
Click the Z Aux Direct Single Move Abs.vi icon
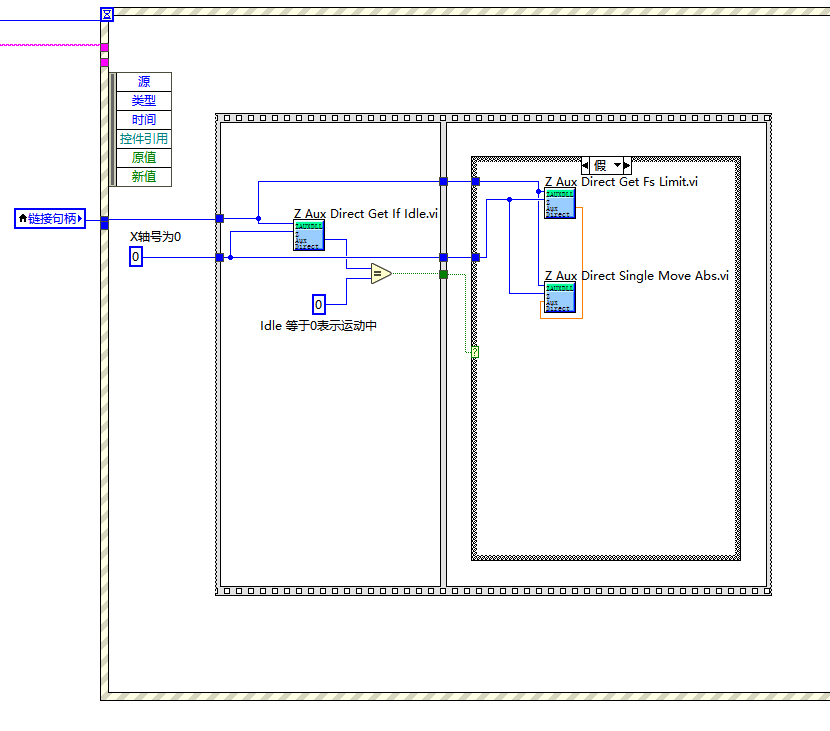click(x=559, y=295)
